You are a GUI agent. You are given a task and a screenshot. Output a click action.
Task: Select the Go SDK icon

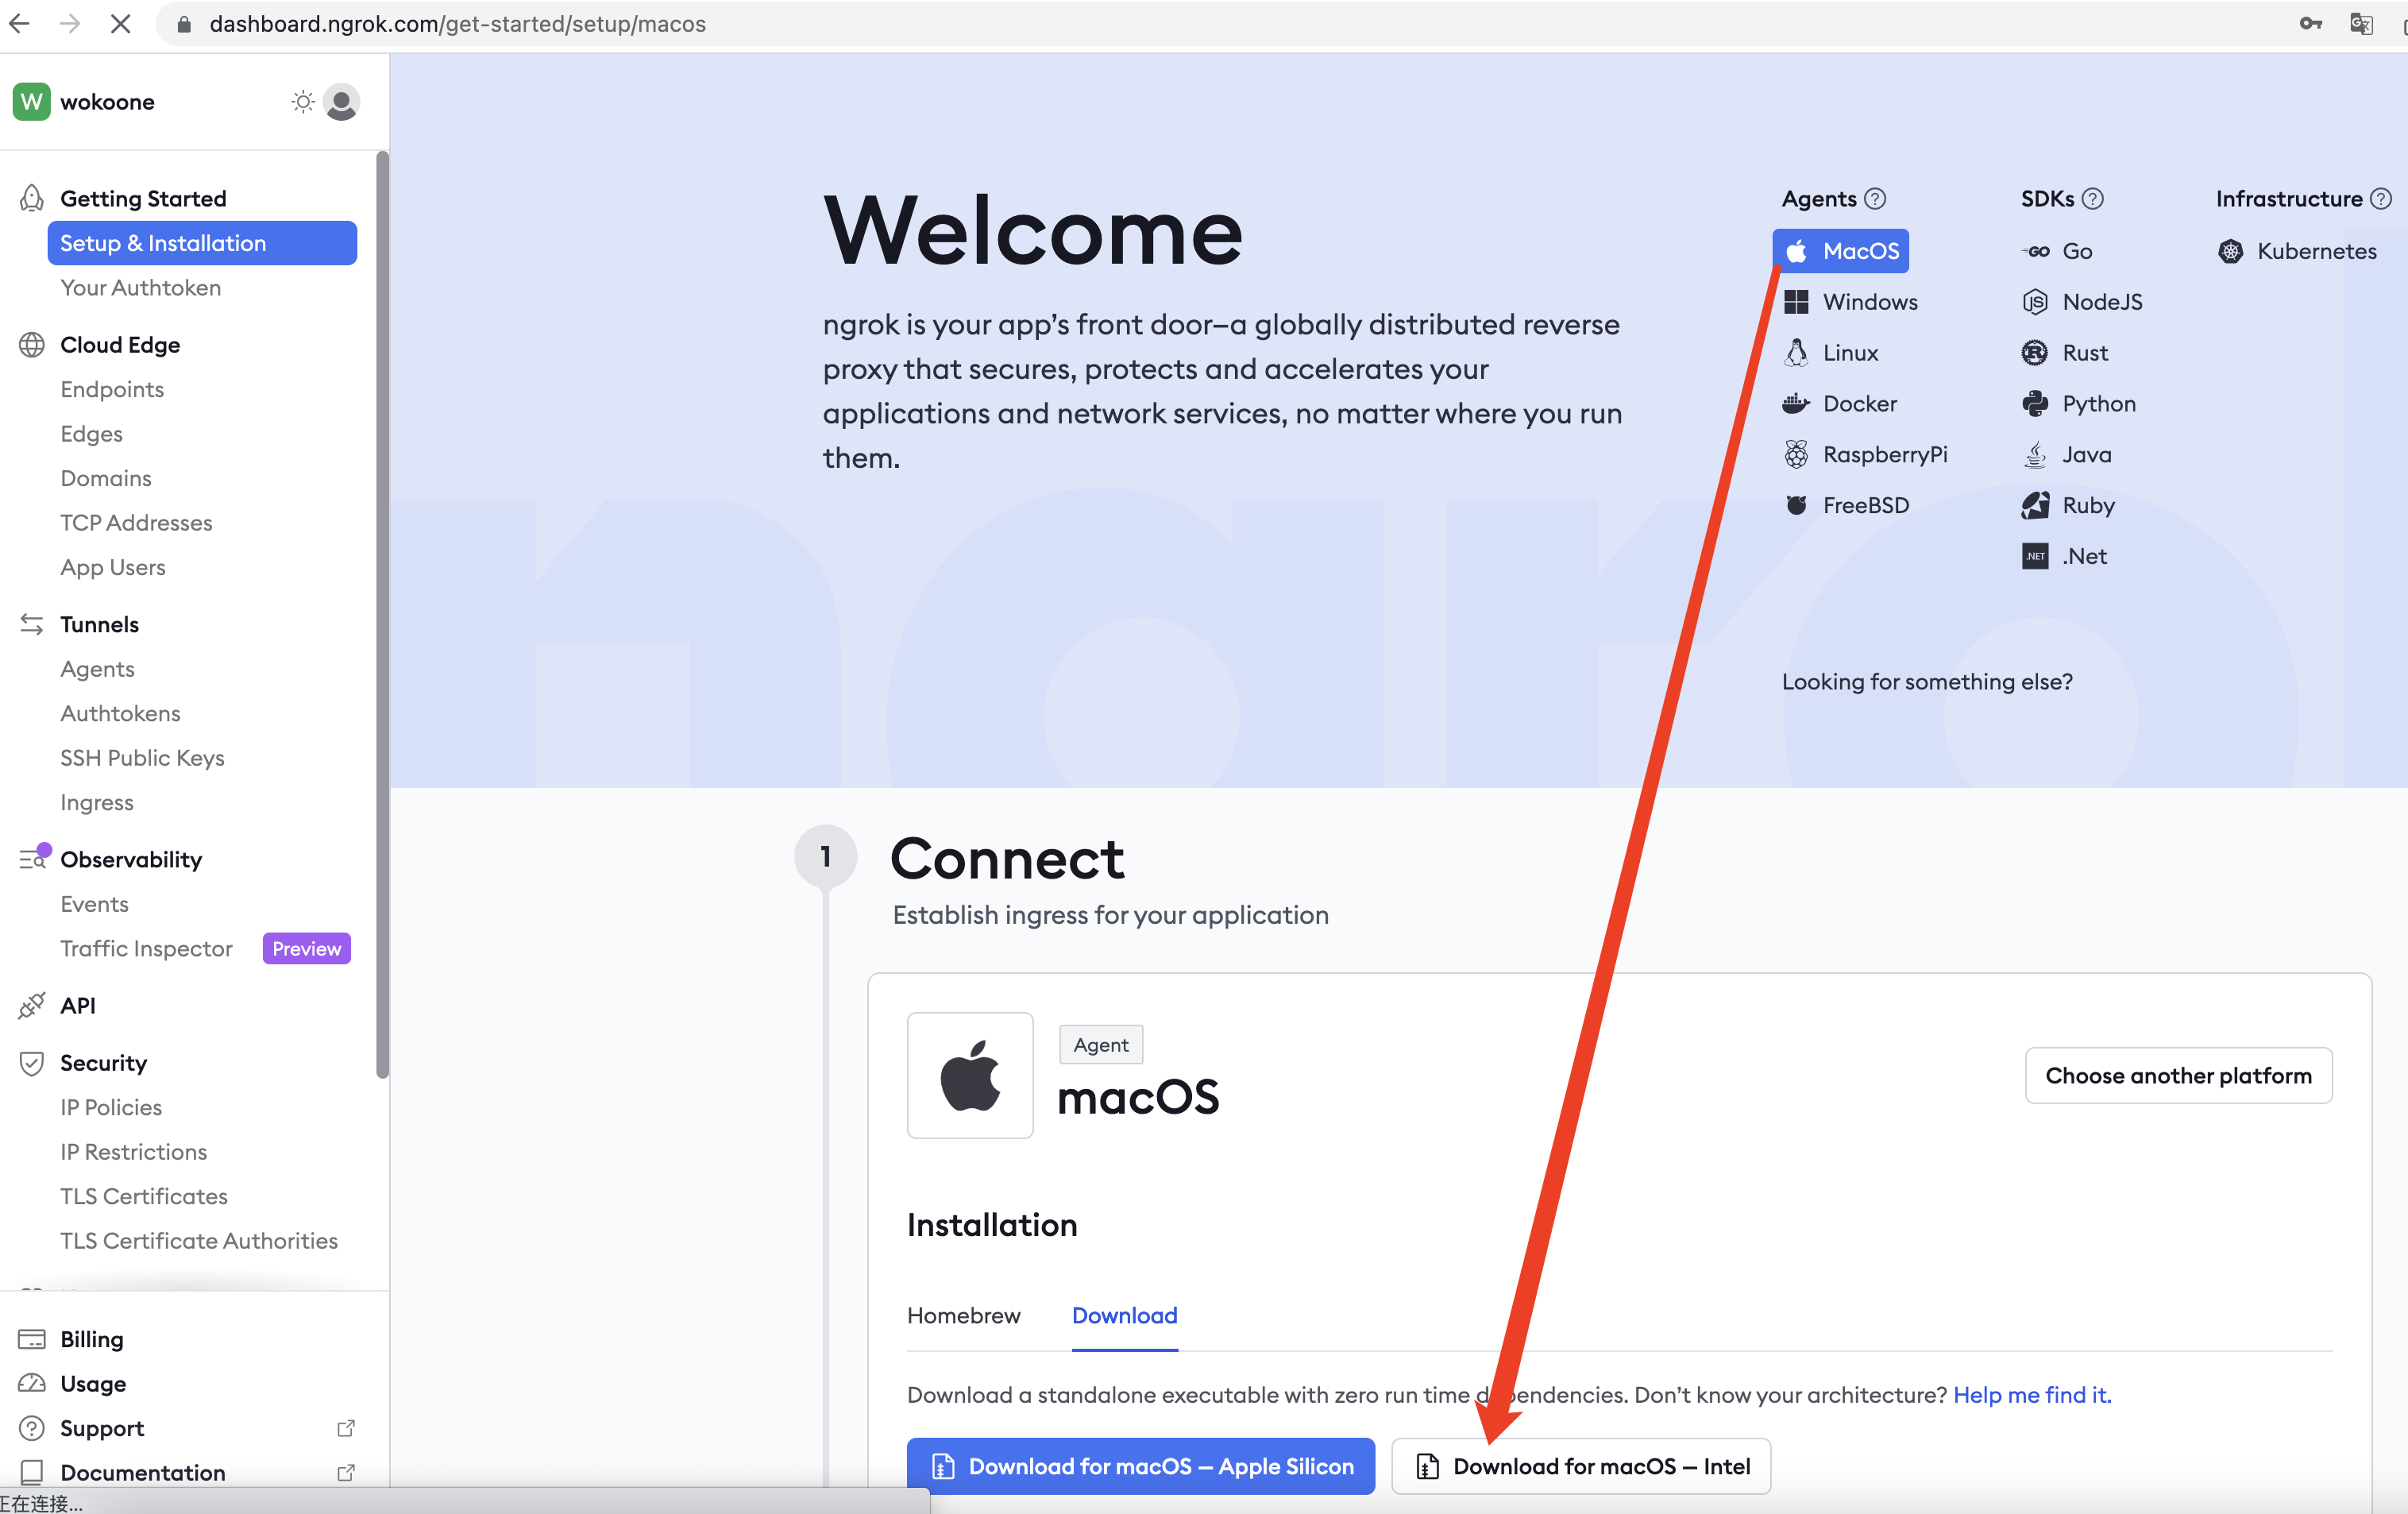pos(2035,249)
